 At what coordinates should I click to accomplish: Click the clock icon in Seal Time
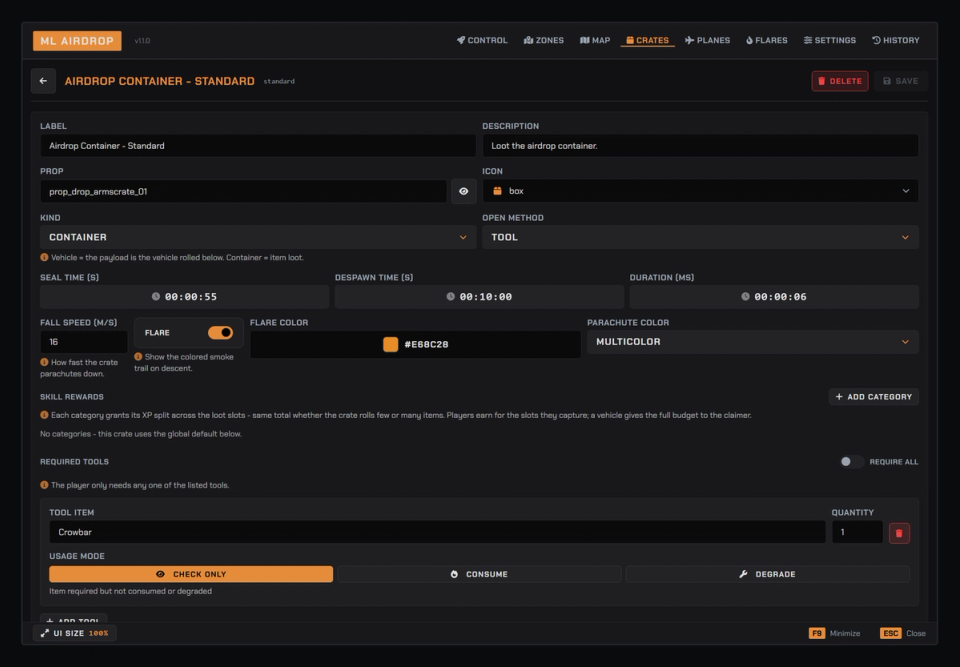(x=156, y=296)
